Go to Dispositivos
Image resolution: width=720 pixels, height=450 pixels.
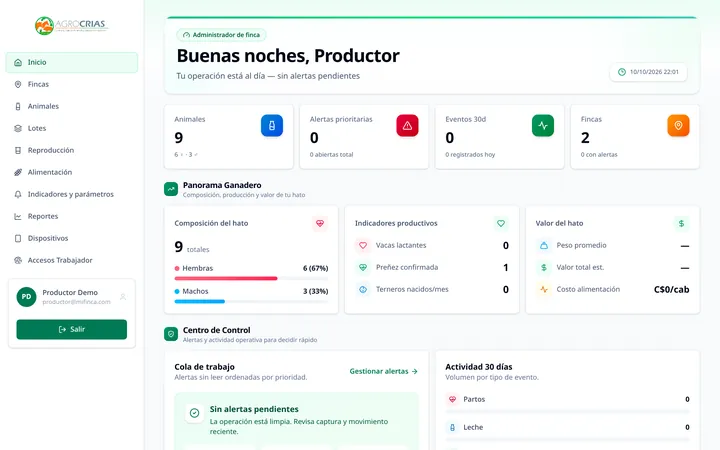(x=72, y=239)
